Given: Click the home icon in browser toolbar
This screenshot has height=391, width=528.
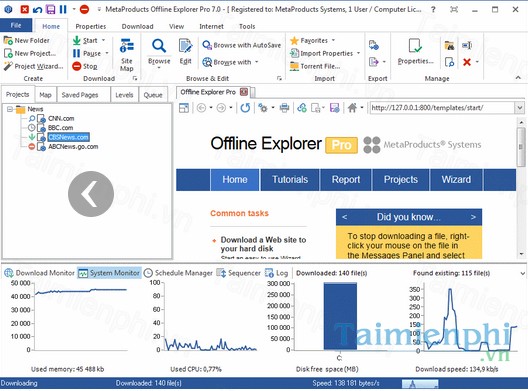Looking at the screenshot, I should coord(352,108).
